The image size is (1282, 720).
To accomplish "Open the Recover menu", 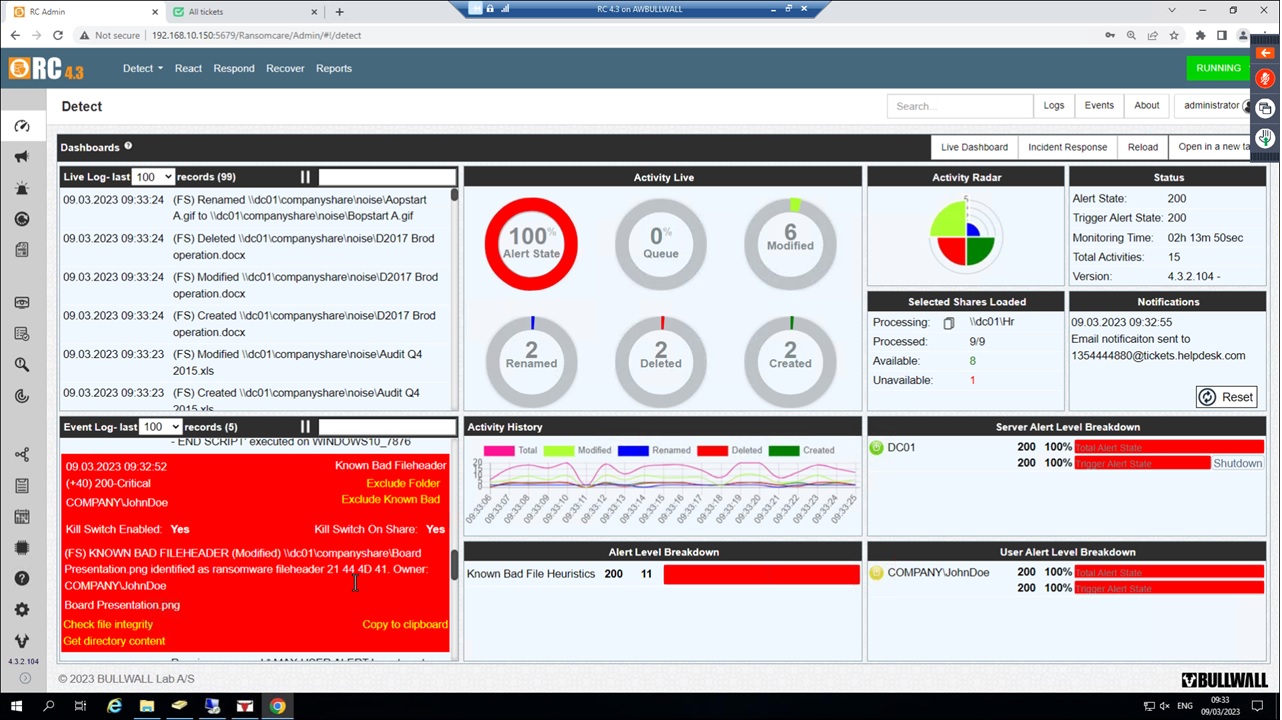I will (x=285, y=68).
